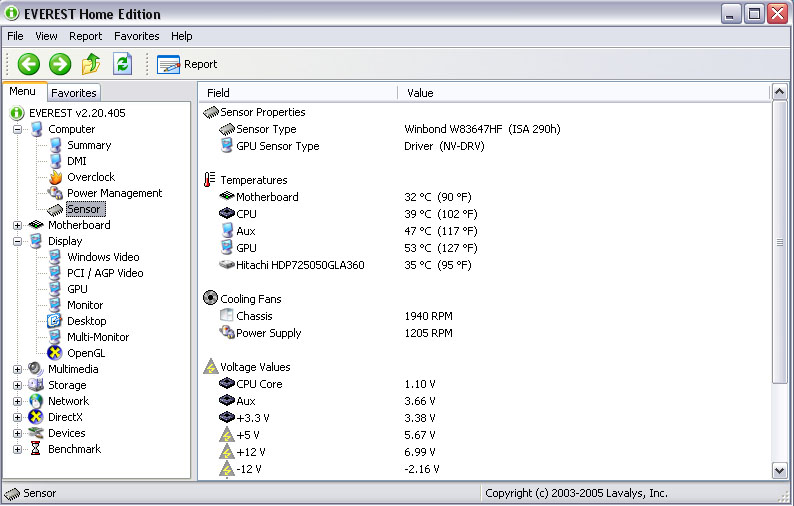Image resolution: width=794 pixels, height=506 pixels.
Task: Expand the Network tree node
Action: pos(17,401)
